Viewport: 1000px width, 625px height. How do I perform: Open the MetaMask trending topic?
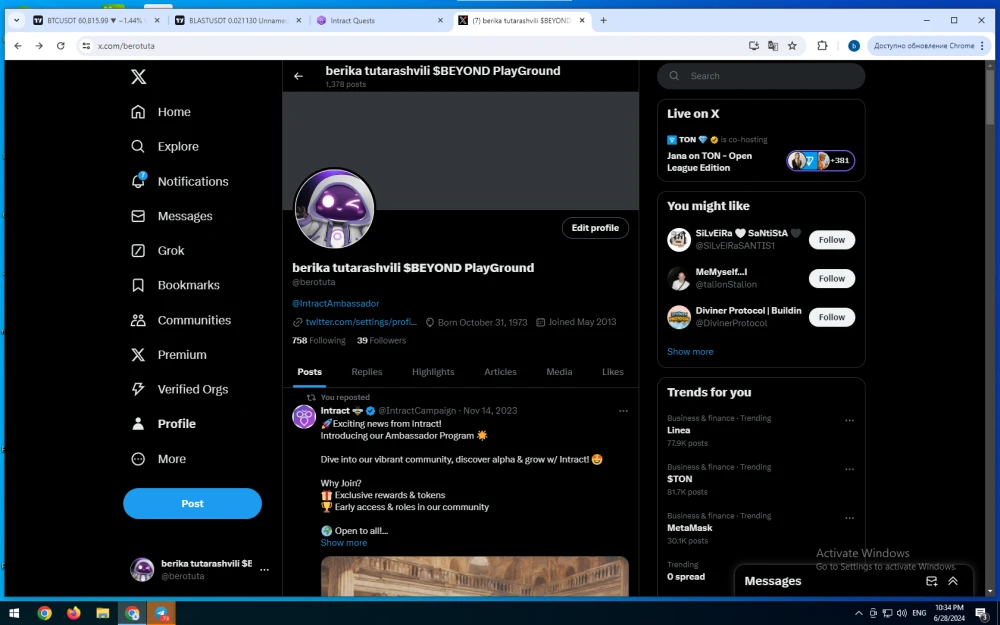pyautogui.click(x=689, y=528)
